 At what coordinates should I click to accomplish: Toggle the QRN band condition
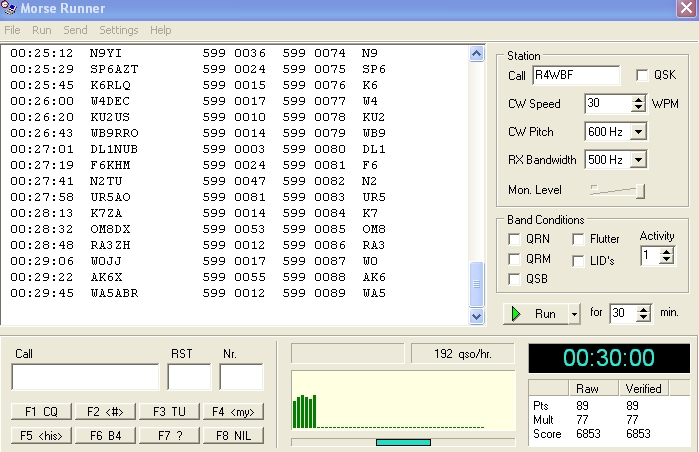pyautogui.click(x=514, y=240)
